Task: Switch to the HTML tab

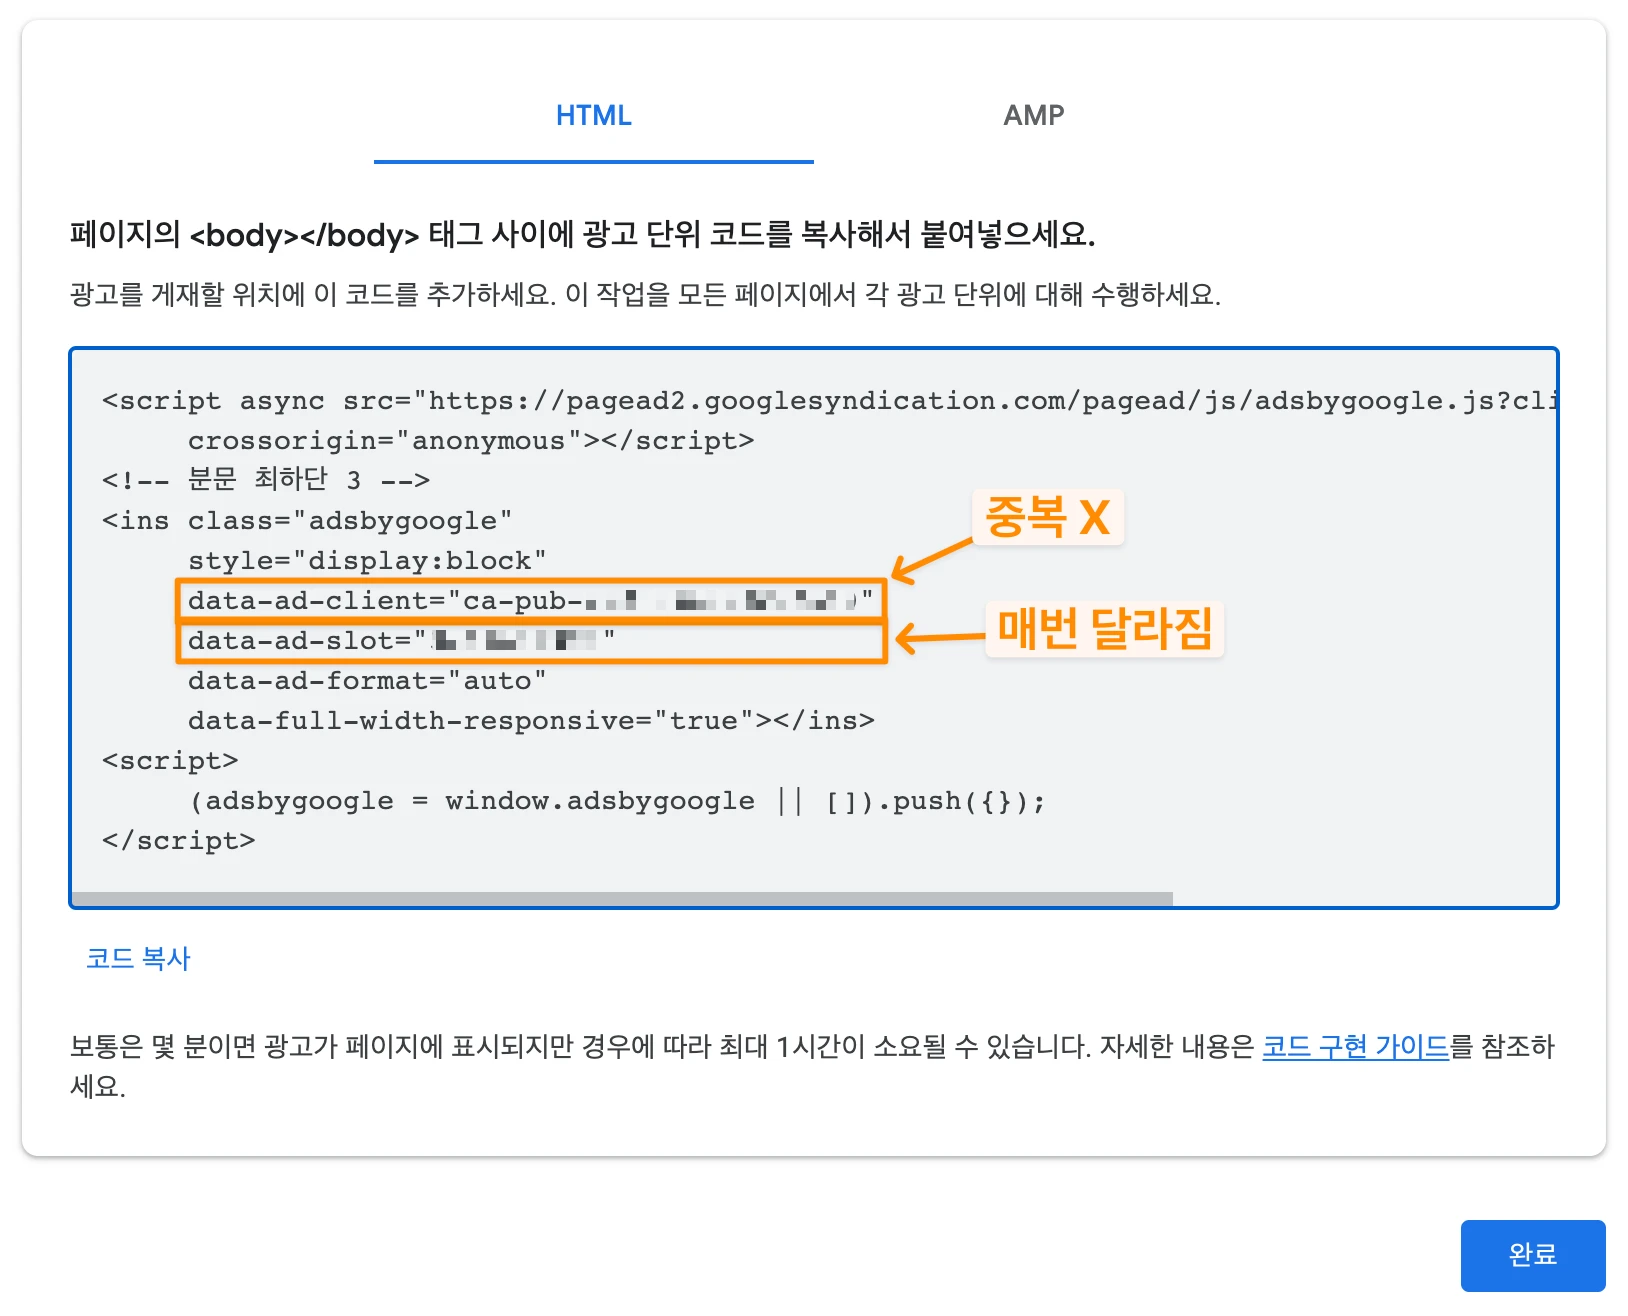Action: point(594,115)
